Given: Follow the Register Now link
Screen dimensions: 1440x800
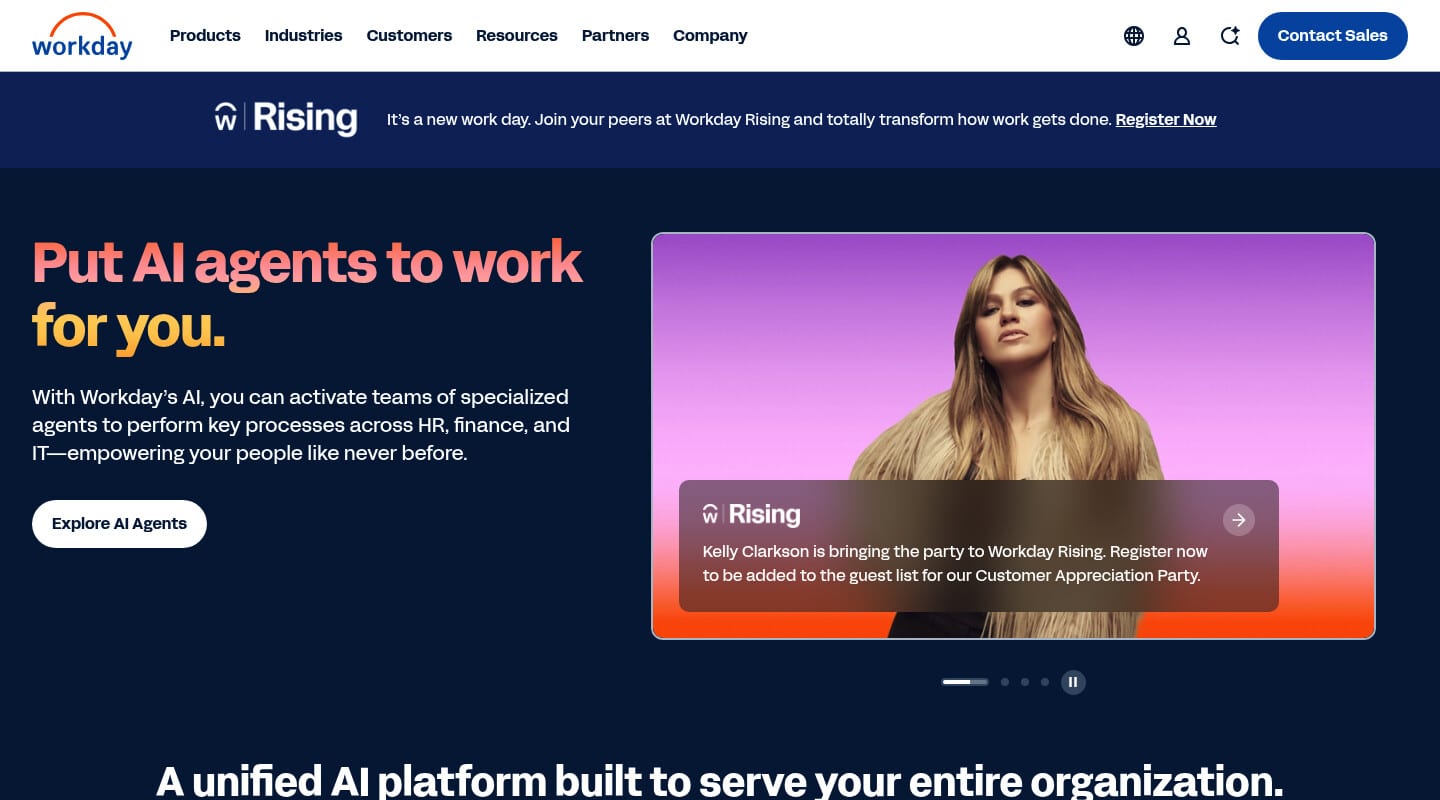Looking at the screenshot, I should (x=1166, y=120).
